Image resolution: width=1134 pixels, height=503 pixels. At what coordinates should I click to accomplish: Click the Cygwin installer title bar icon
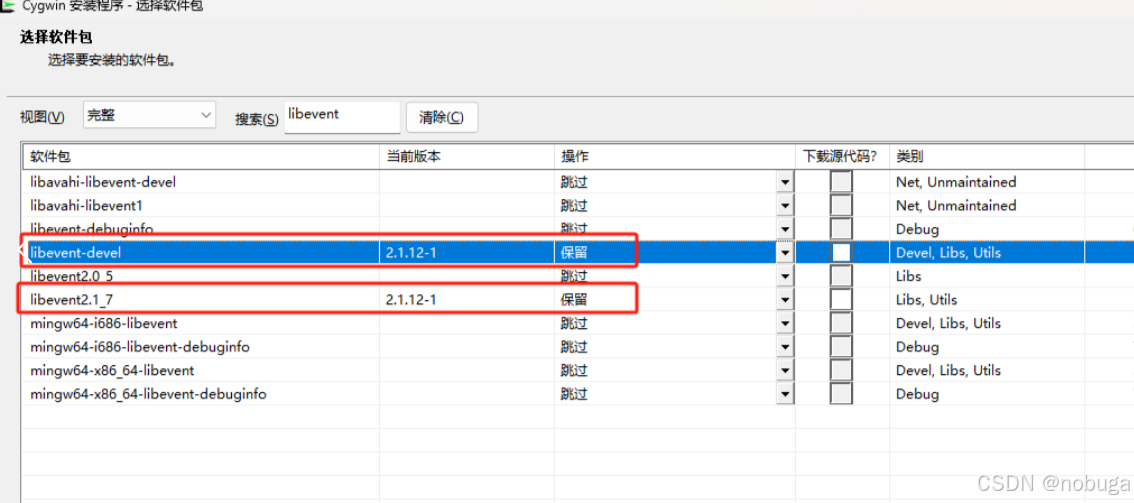coord(7,7)
